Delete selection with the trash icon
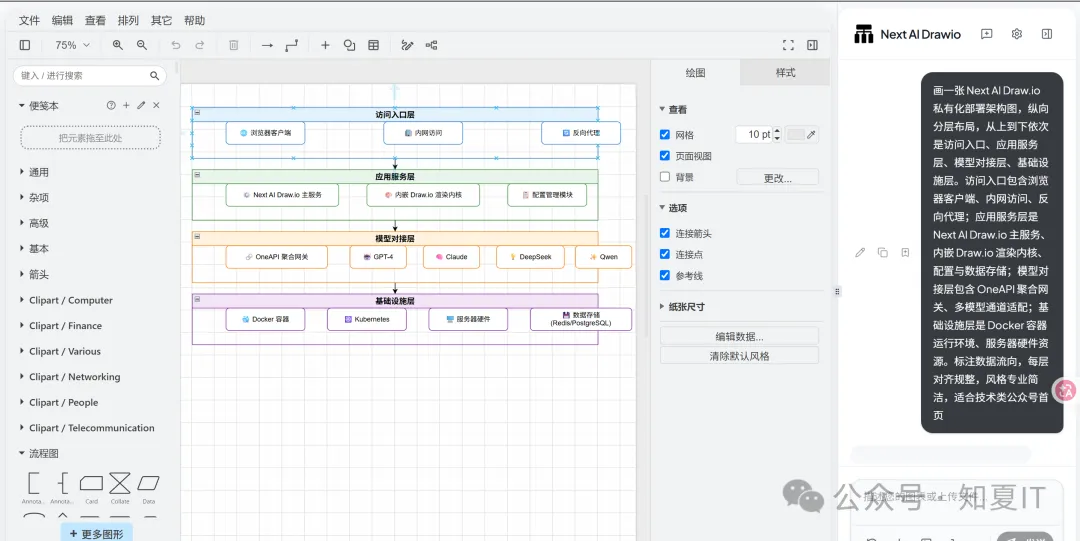This screenshot has width=1080, height=541. tap(233, 45)
